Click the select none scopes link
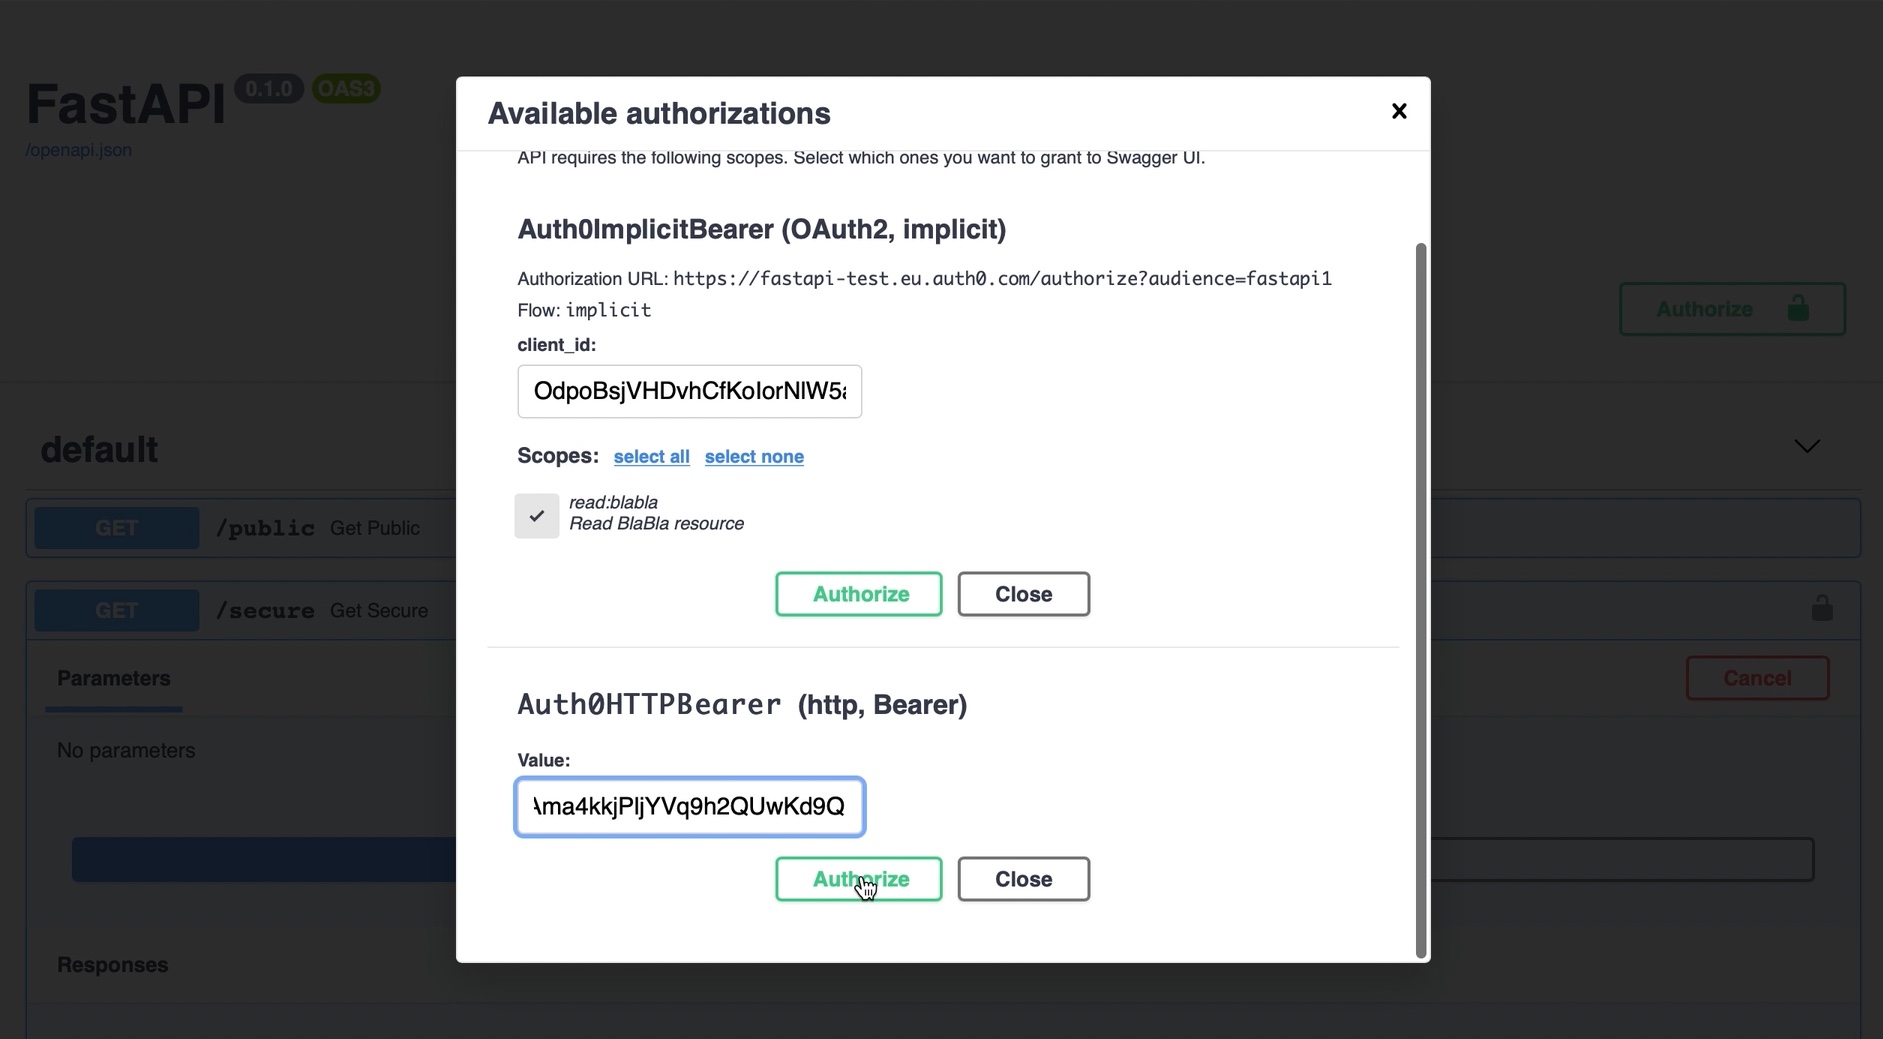 pyautogui.click(x=754, y=456)
